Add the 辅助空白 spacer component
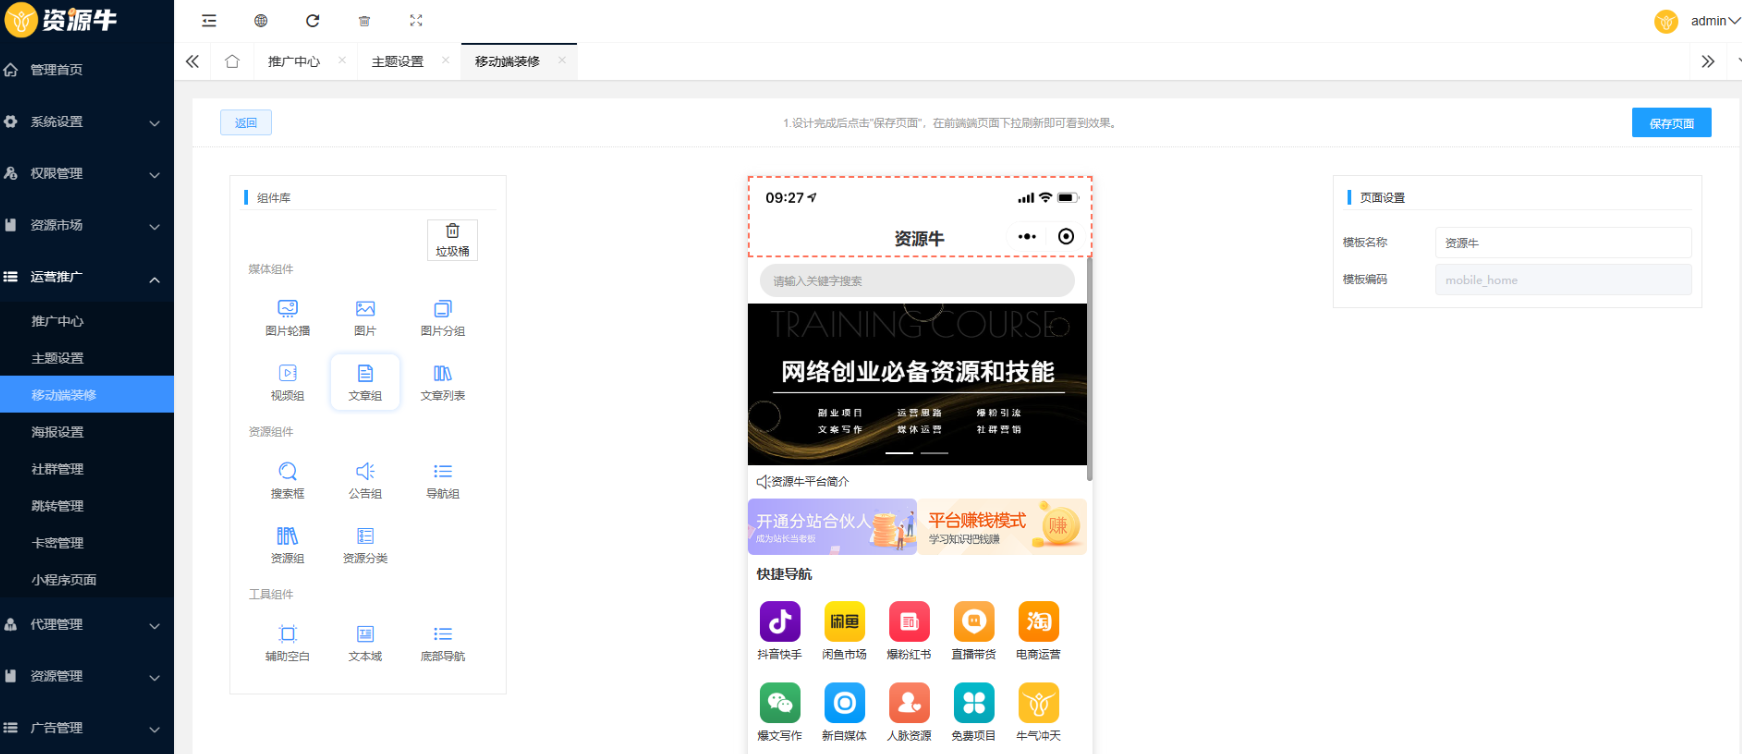The image size is (1742, 754). [x=287, y=643]
